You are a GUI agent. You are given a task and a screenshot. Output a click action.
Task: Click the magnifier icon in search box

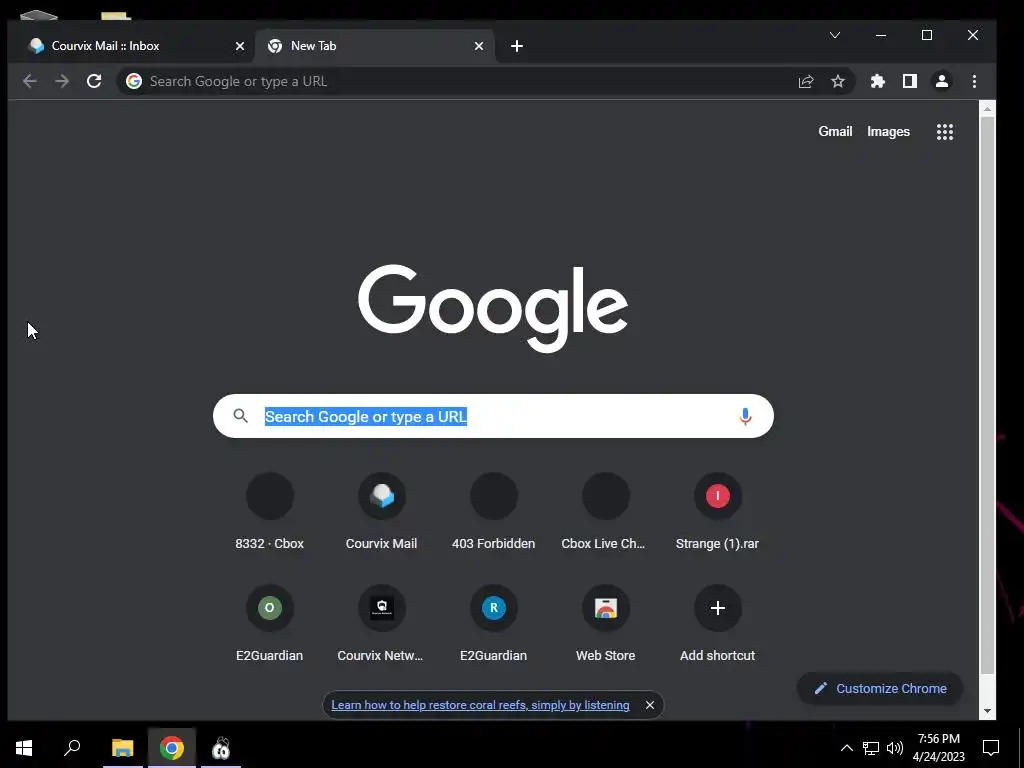tap(240, 416)
